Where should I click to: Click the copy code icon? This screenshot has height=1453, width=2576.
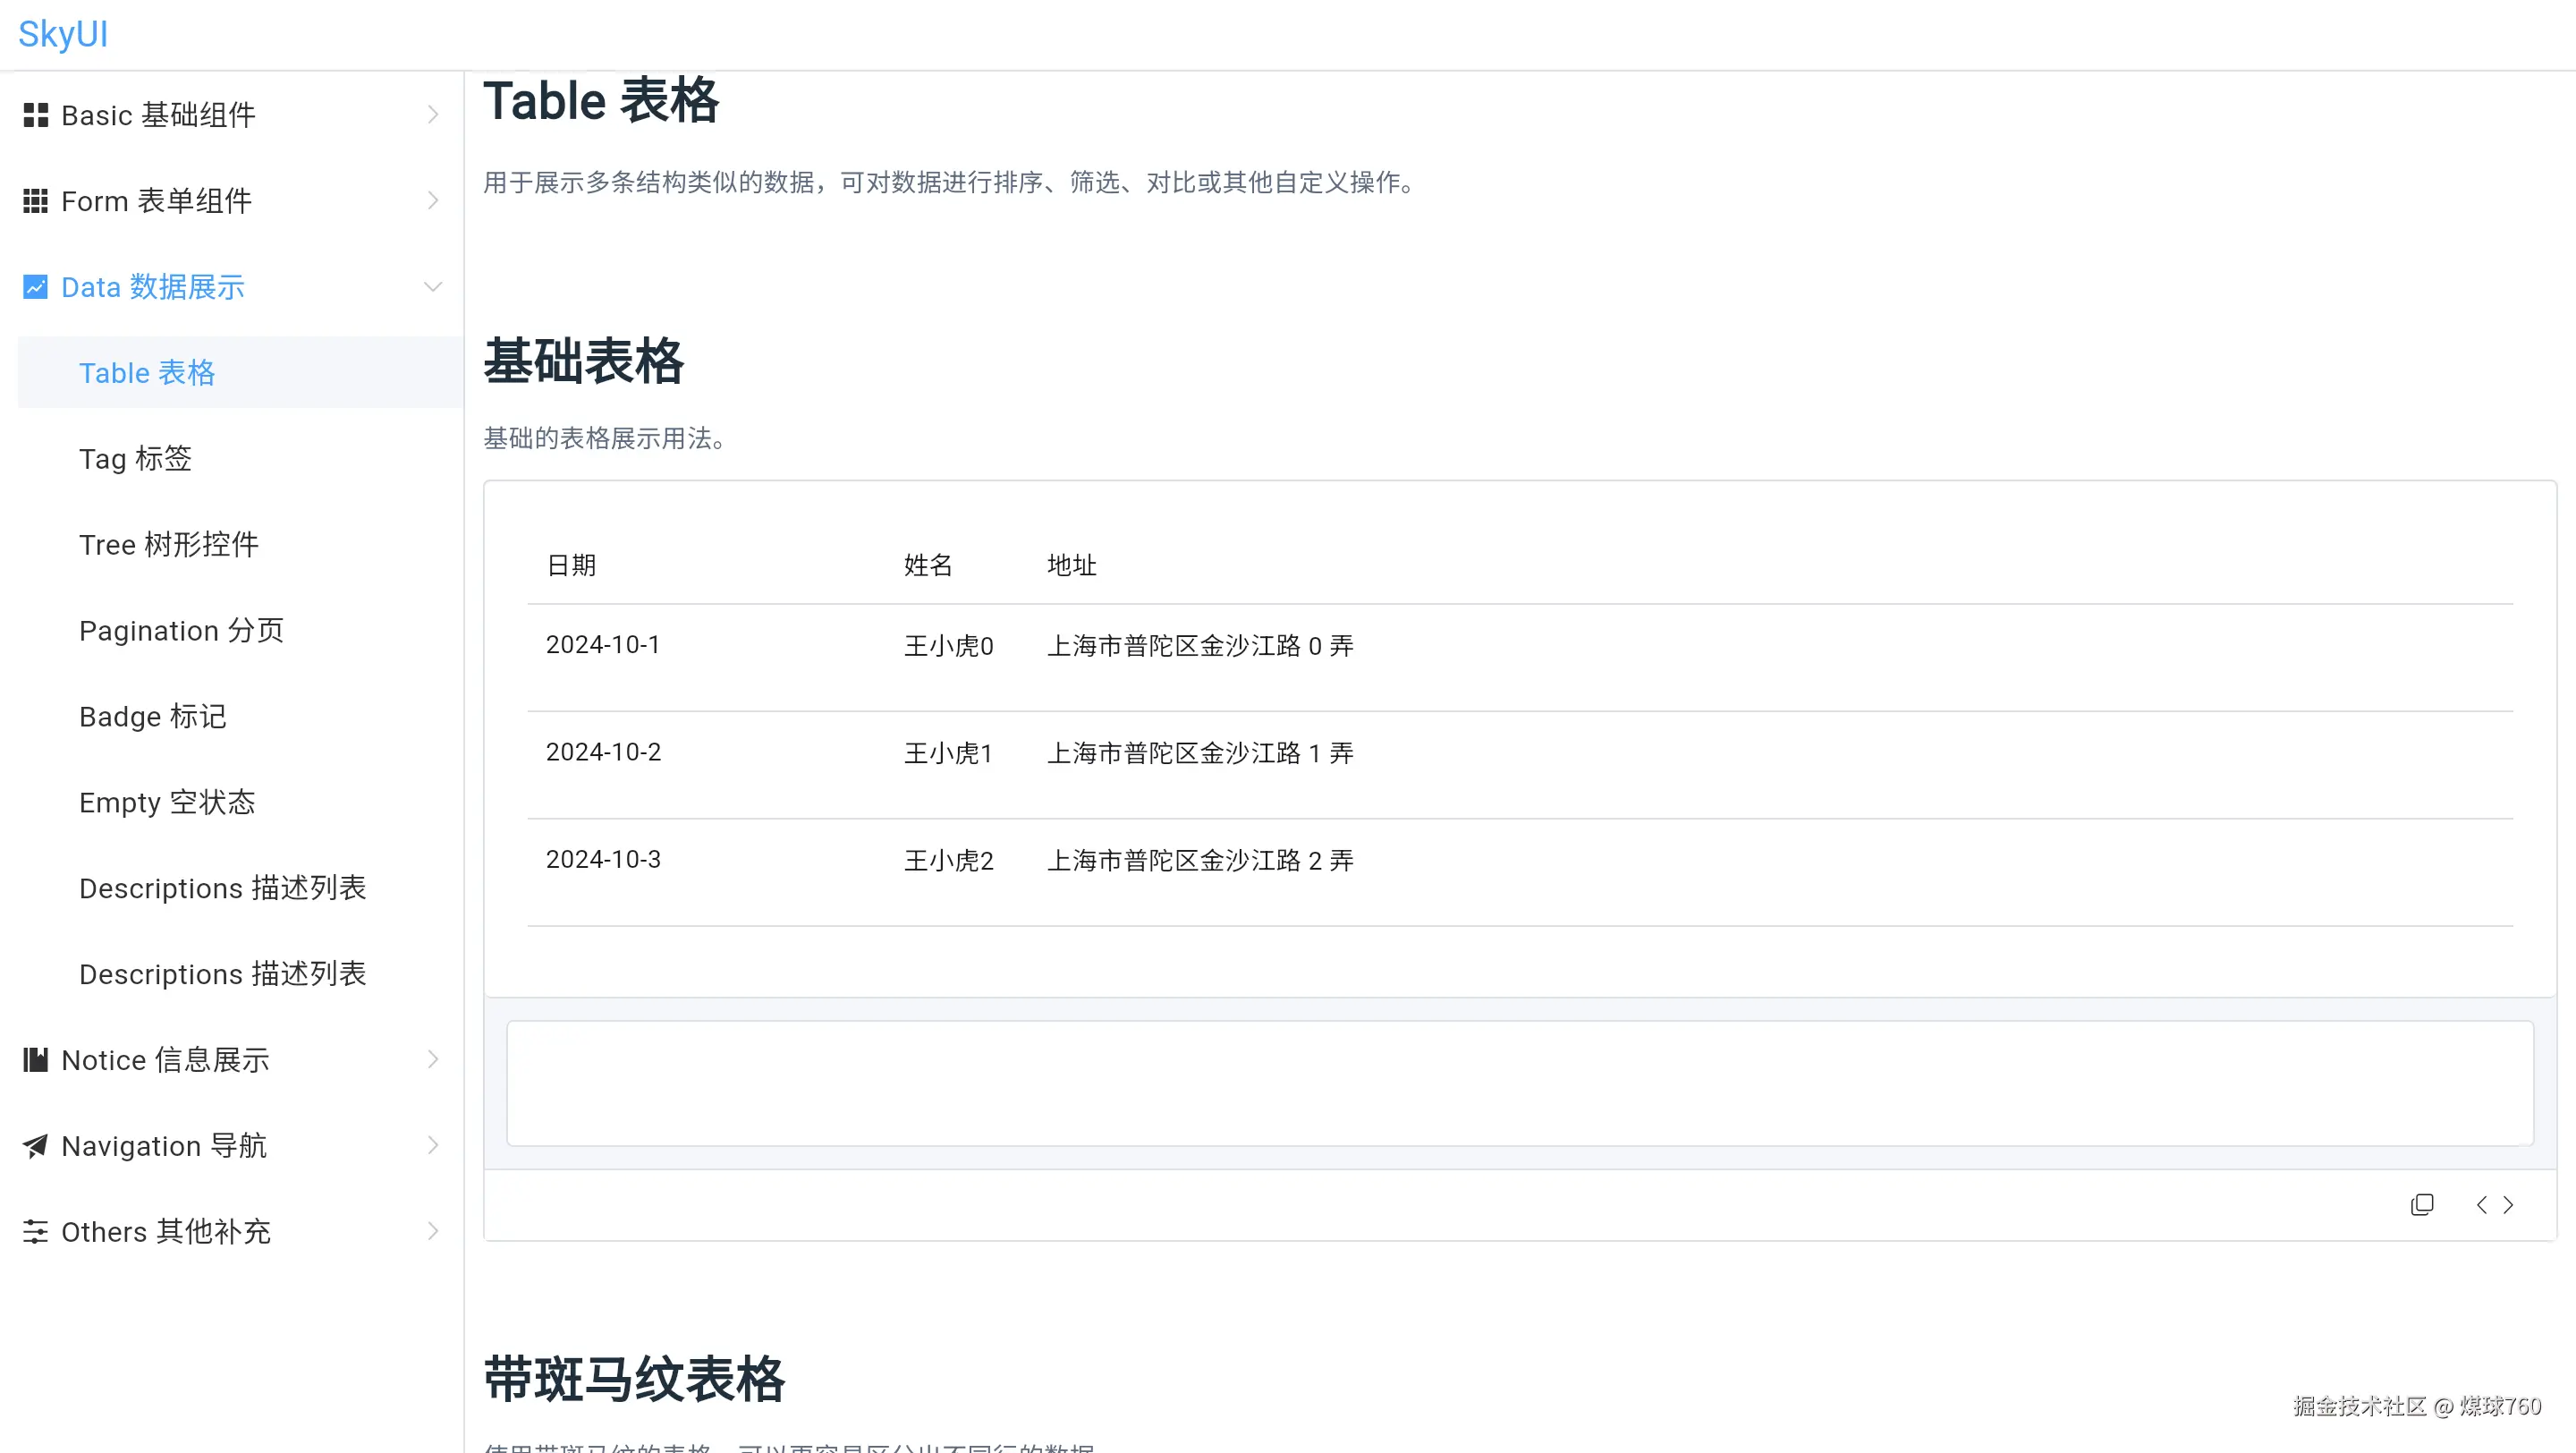pos(2421,1204)
